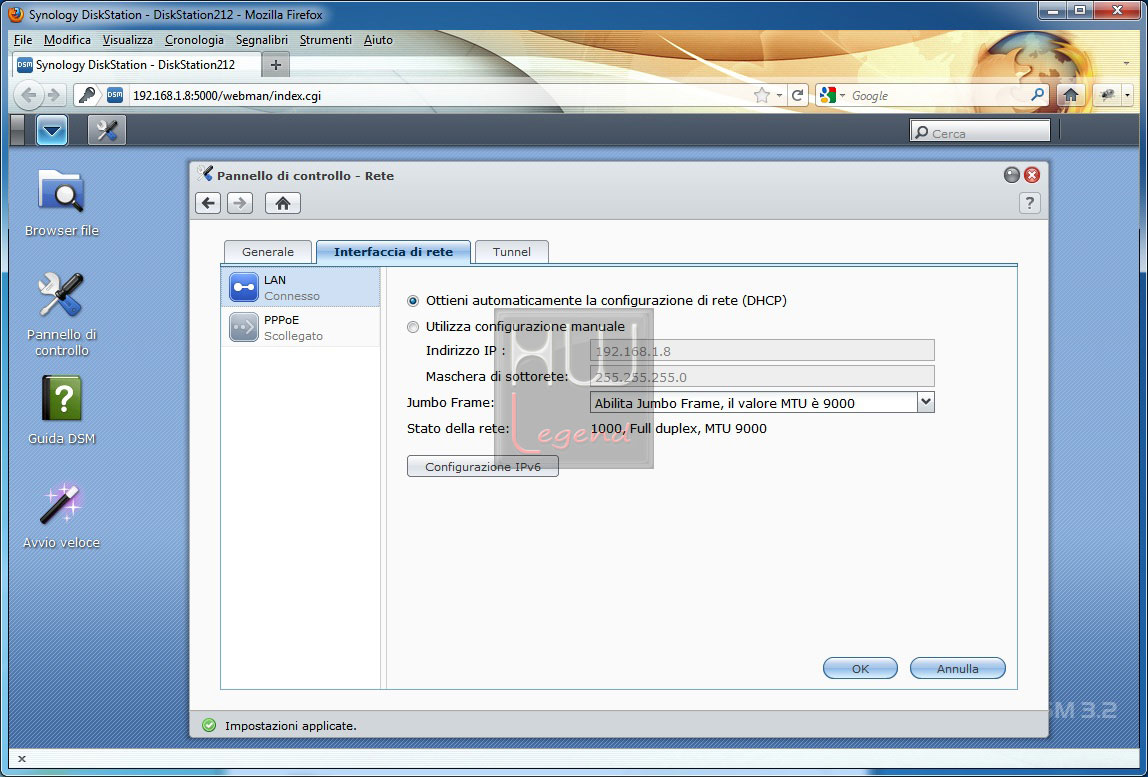
Task: Open a new Firefox tab
Action: point(276,64)
